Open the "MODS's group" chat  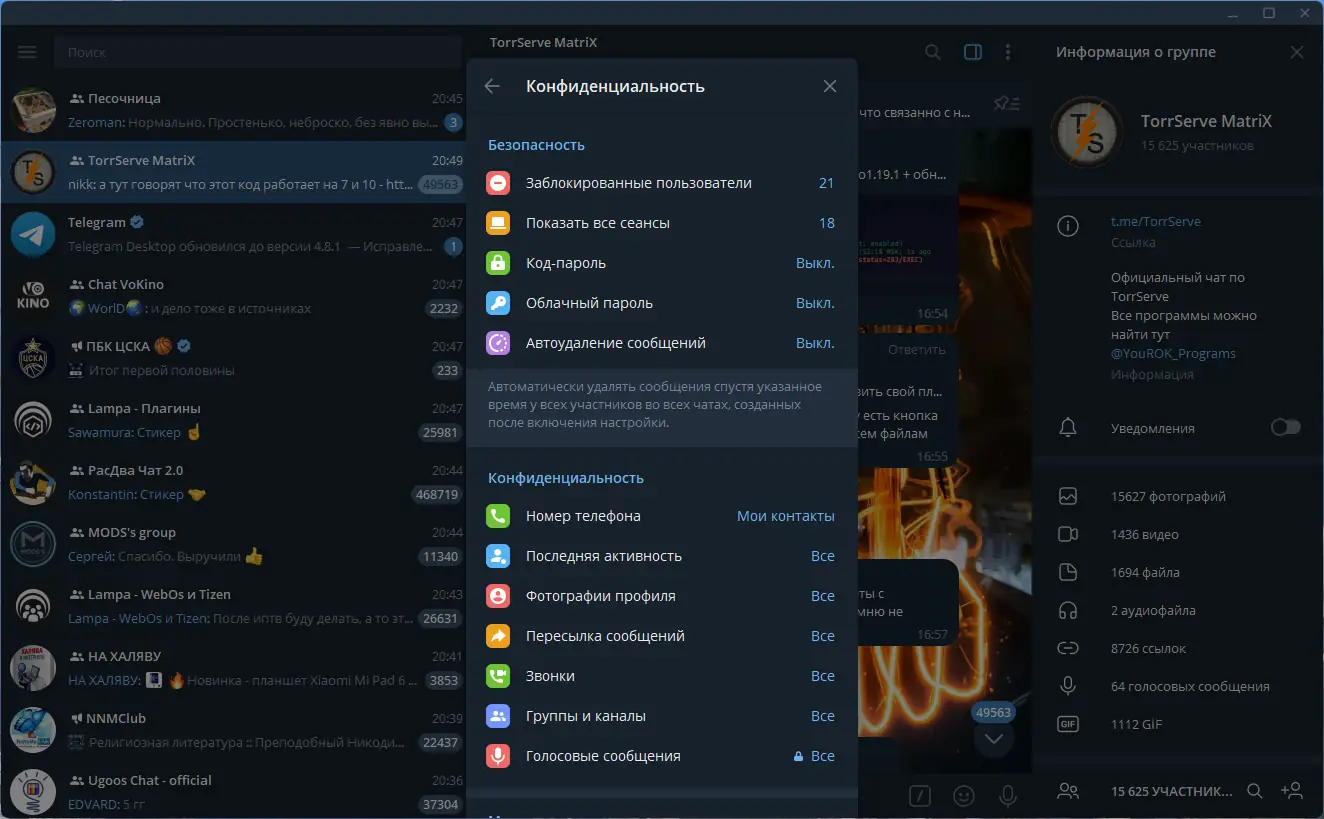[234, 544]
